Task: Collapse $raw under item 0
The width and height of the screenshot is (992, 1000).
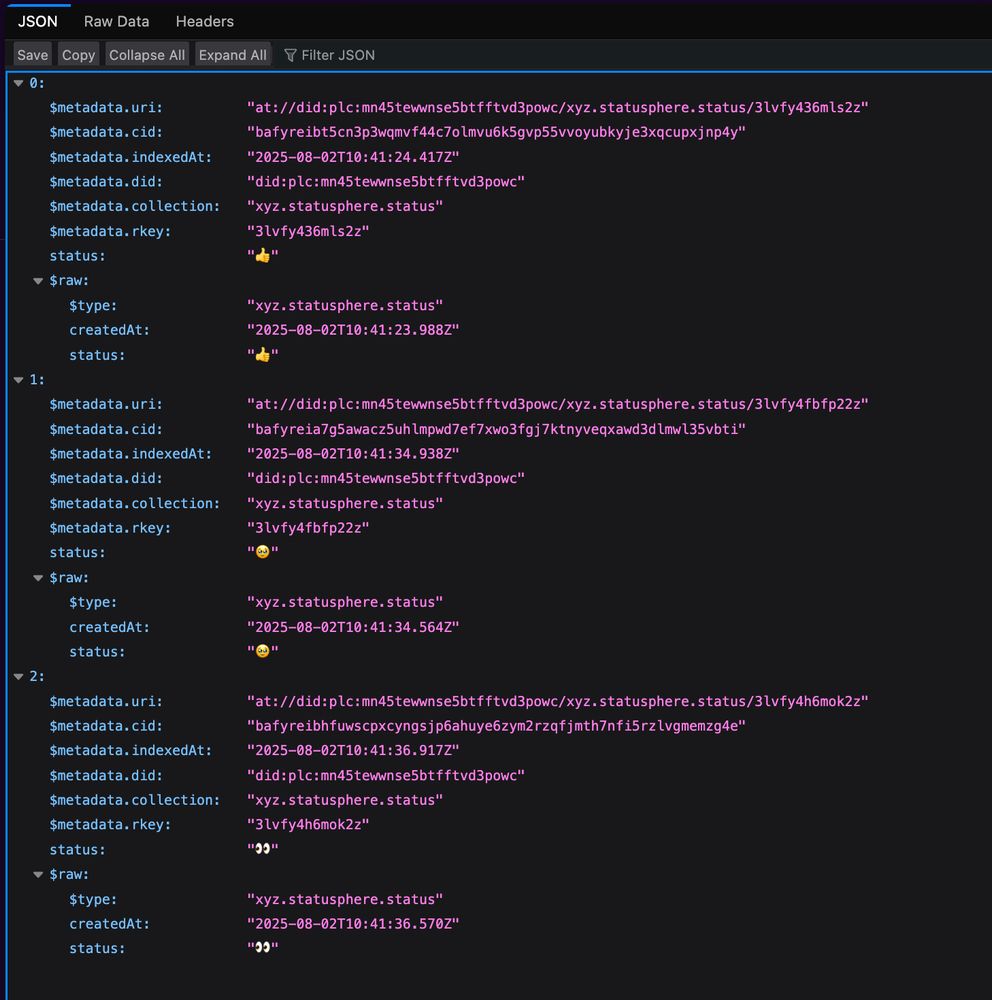Action: pos(38,281)
